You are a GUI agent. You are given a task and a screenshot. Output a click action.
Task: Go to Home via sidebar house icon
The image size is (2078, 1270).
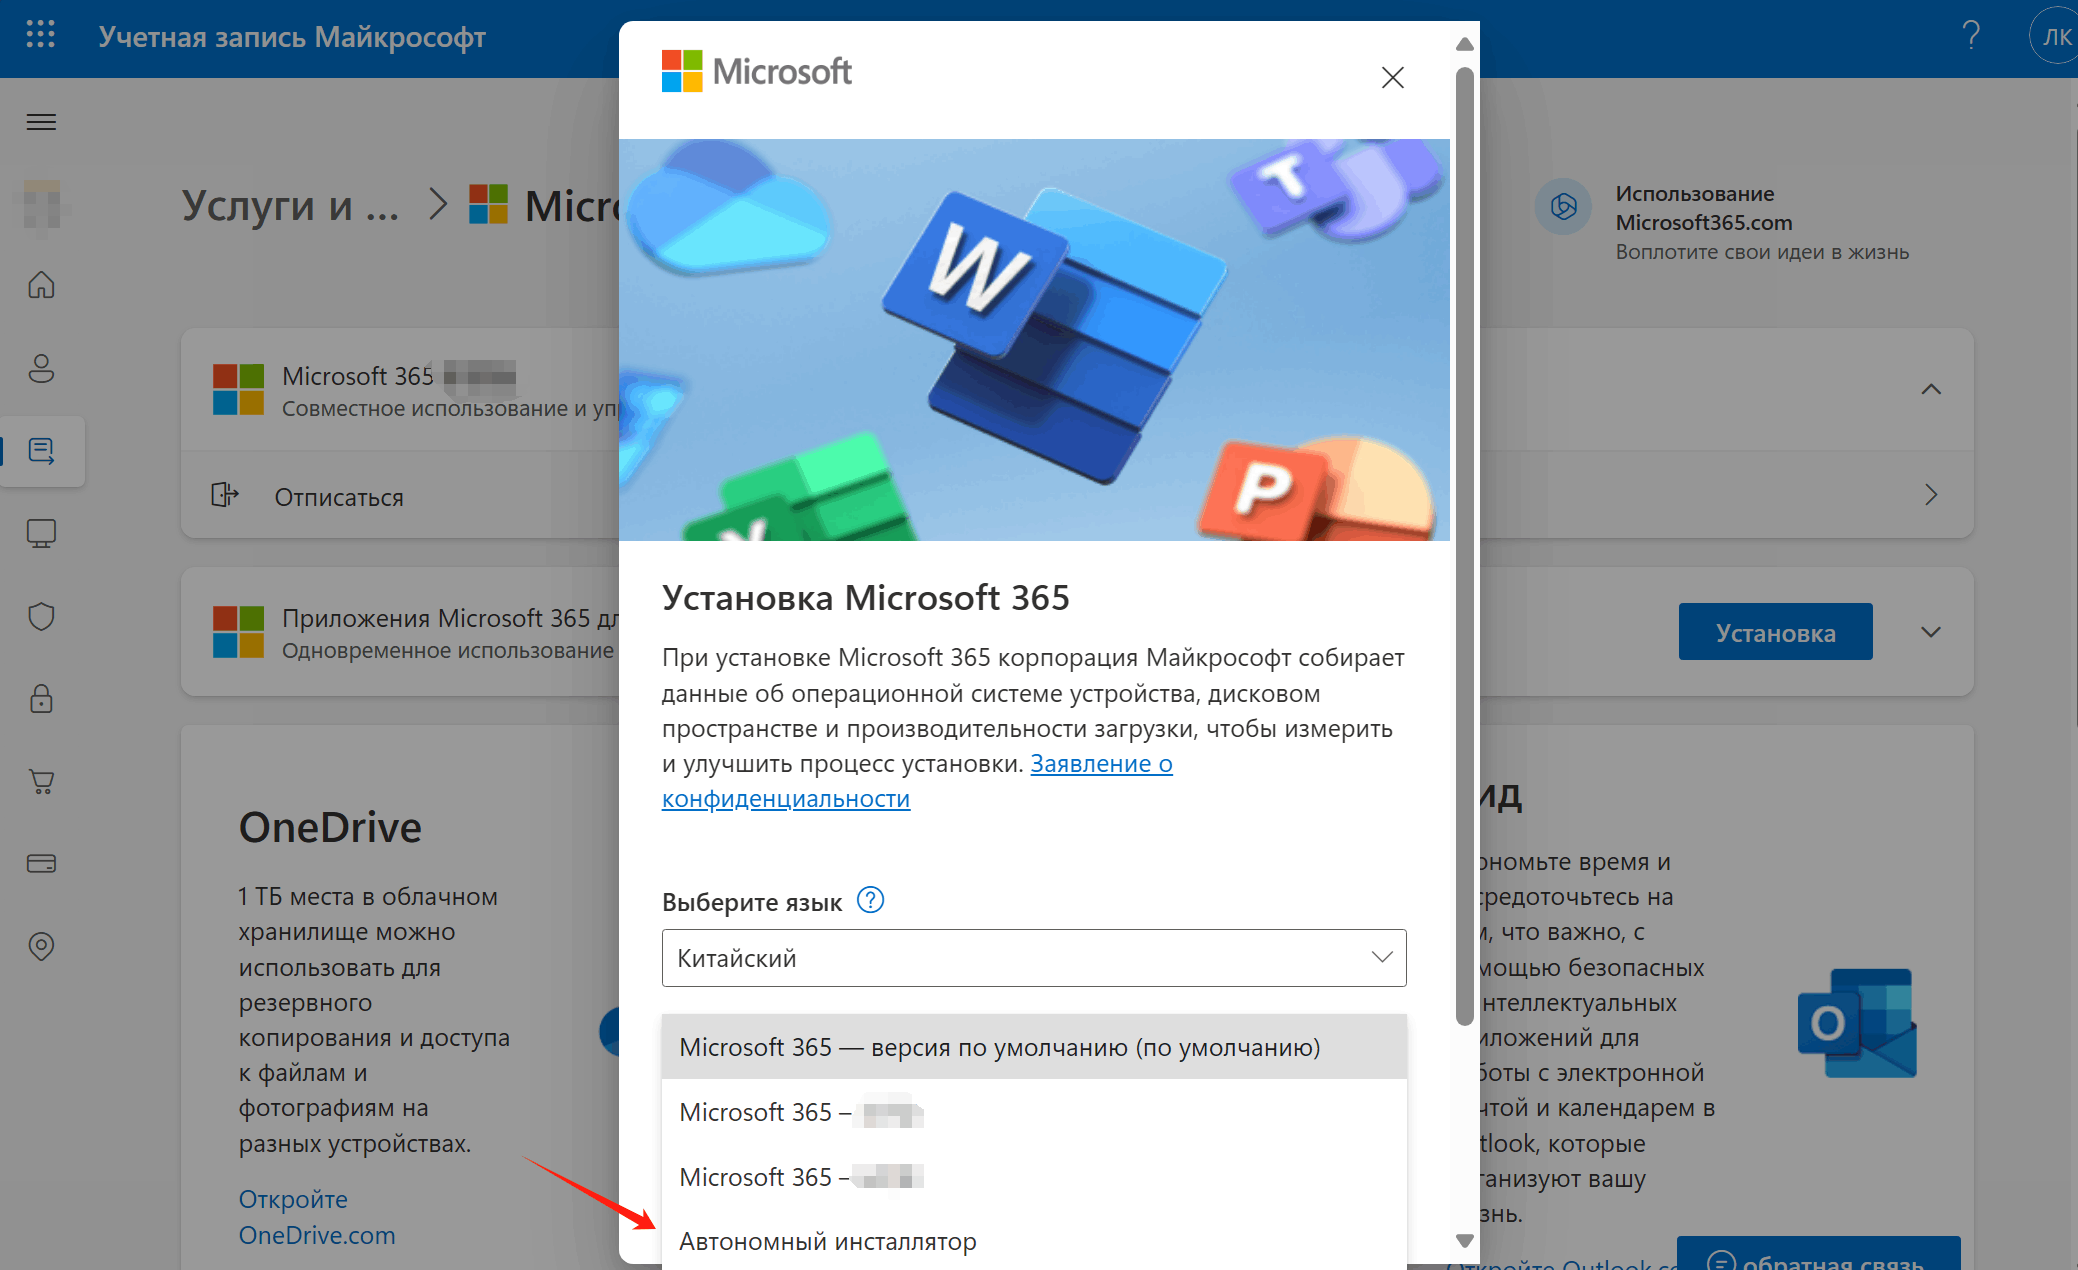(41, 285)
